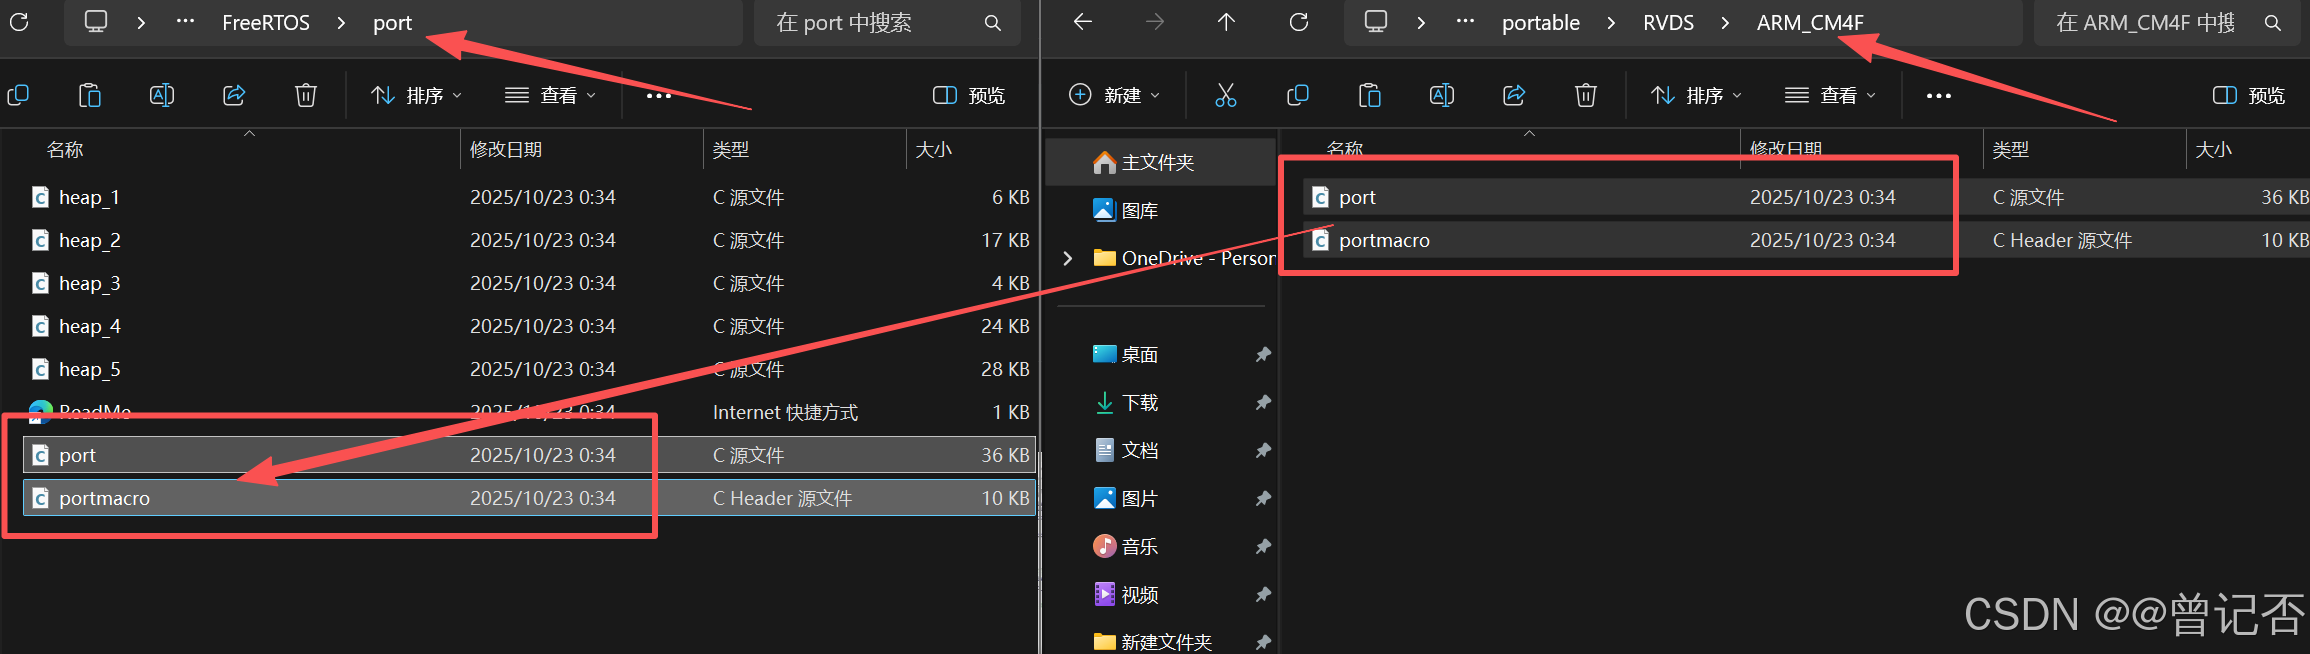This screenshot has height=654, width=2310.
Task: Select portmacro file in ARM_CM4F window
Action: [x=1807, y=240]
